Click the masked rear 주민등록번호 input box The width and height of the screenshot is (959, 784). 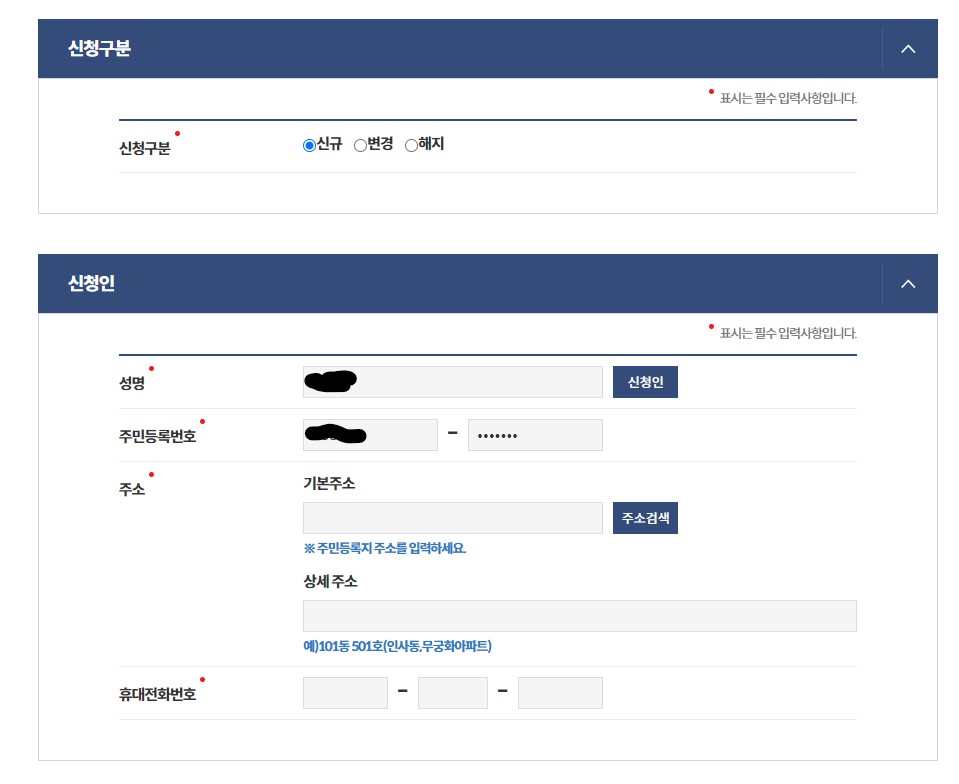pos(534,434)
